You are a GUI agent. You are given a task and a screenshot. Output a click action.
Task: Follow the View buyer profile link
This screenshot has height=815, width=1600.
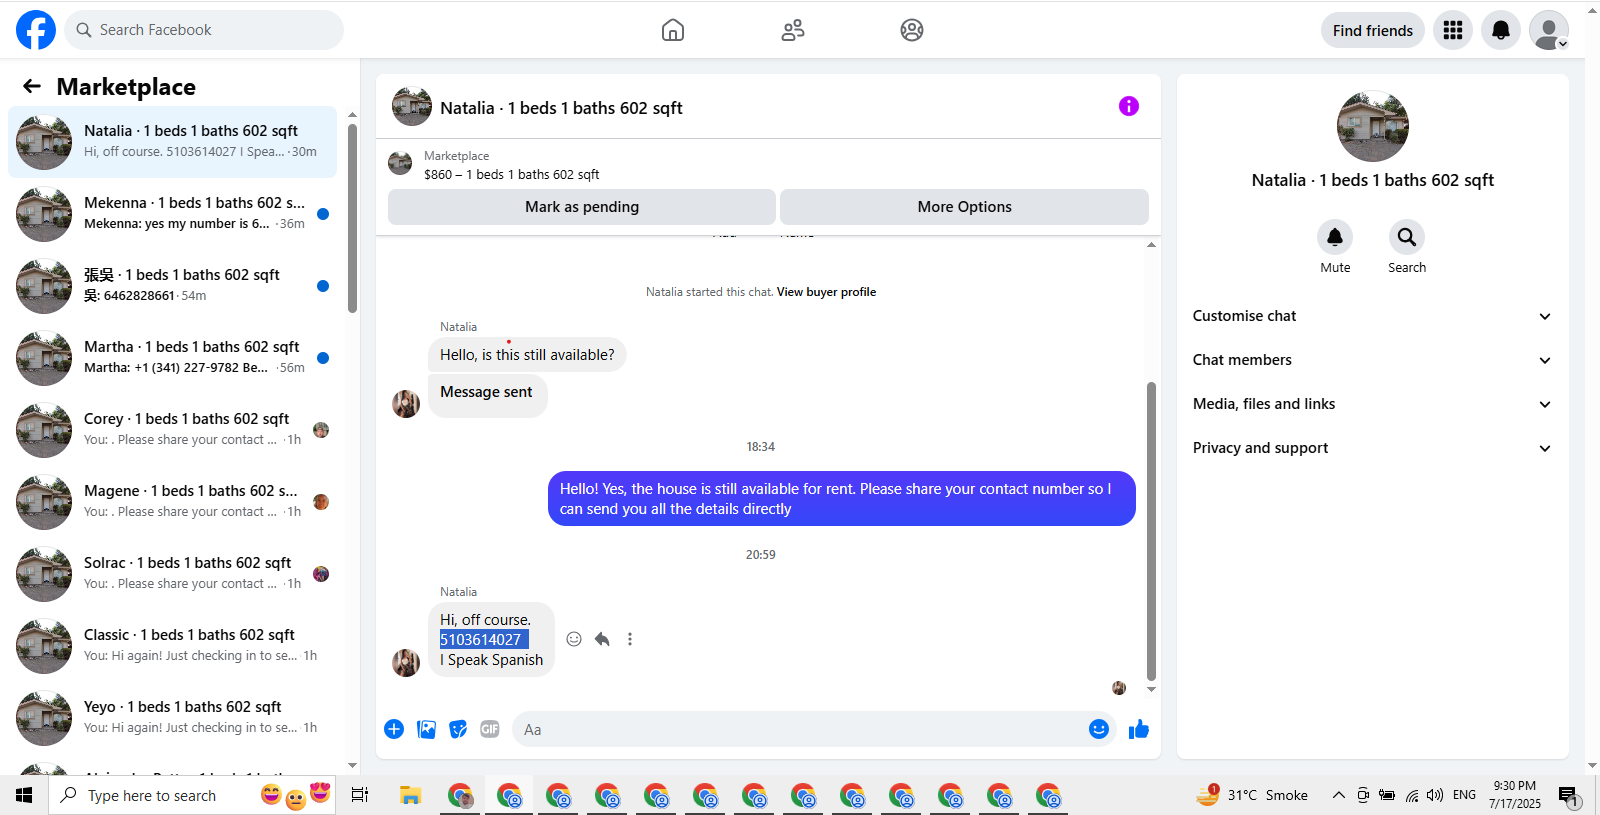[826, 292]
